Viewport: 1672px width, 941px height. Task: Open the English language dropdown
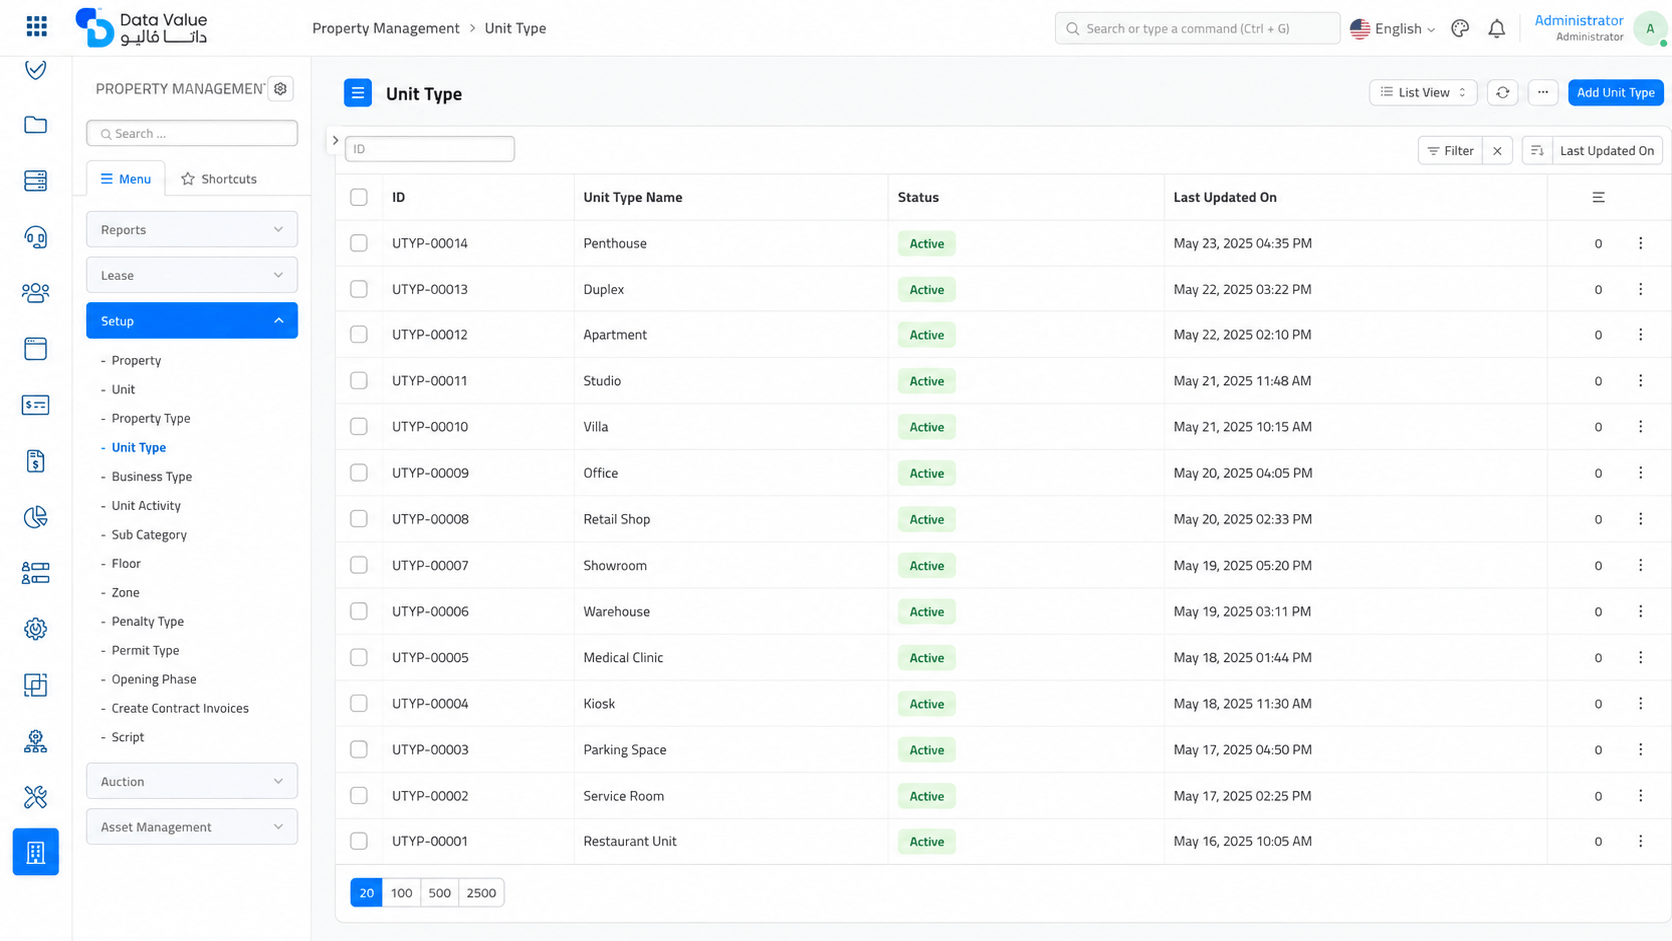1393,28
